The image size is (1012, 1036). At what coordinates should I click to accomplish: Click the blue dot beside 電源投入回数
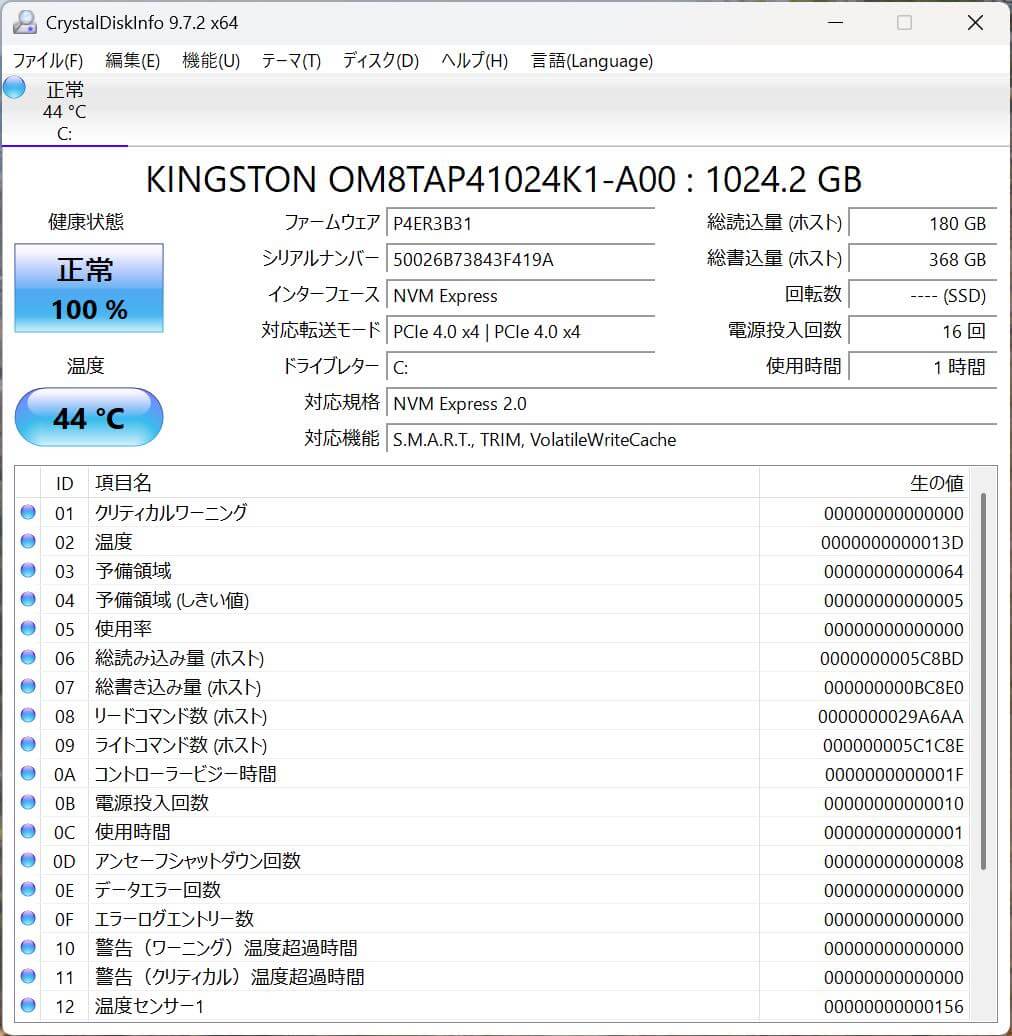(29, 803)
